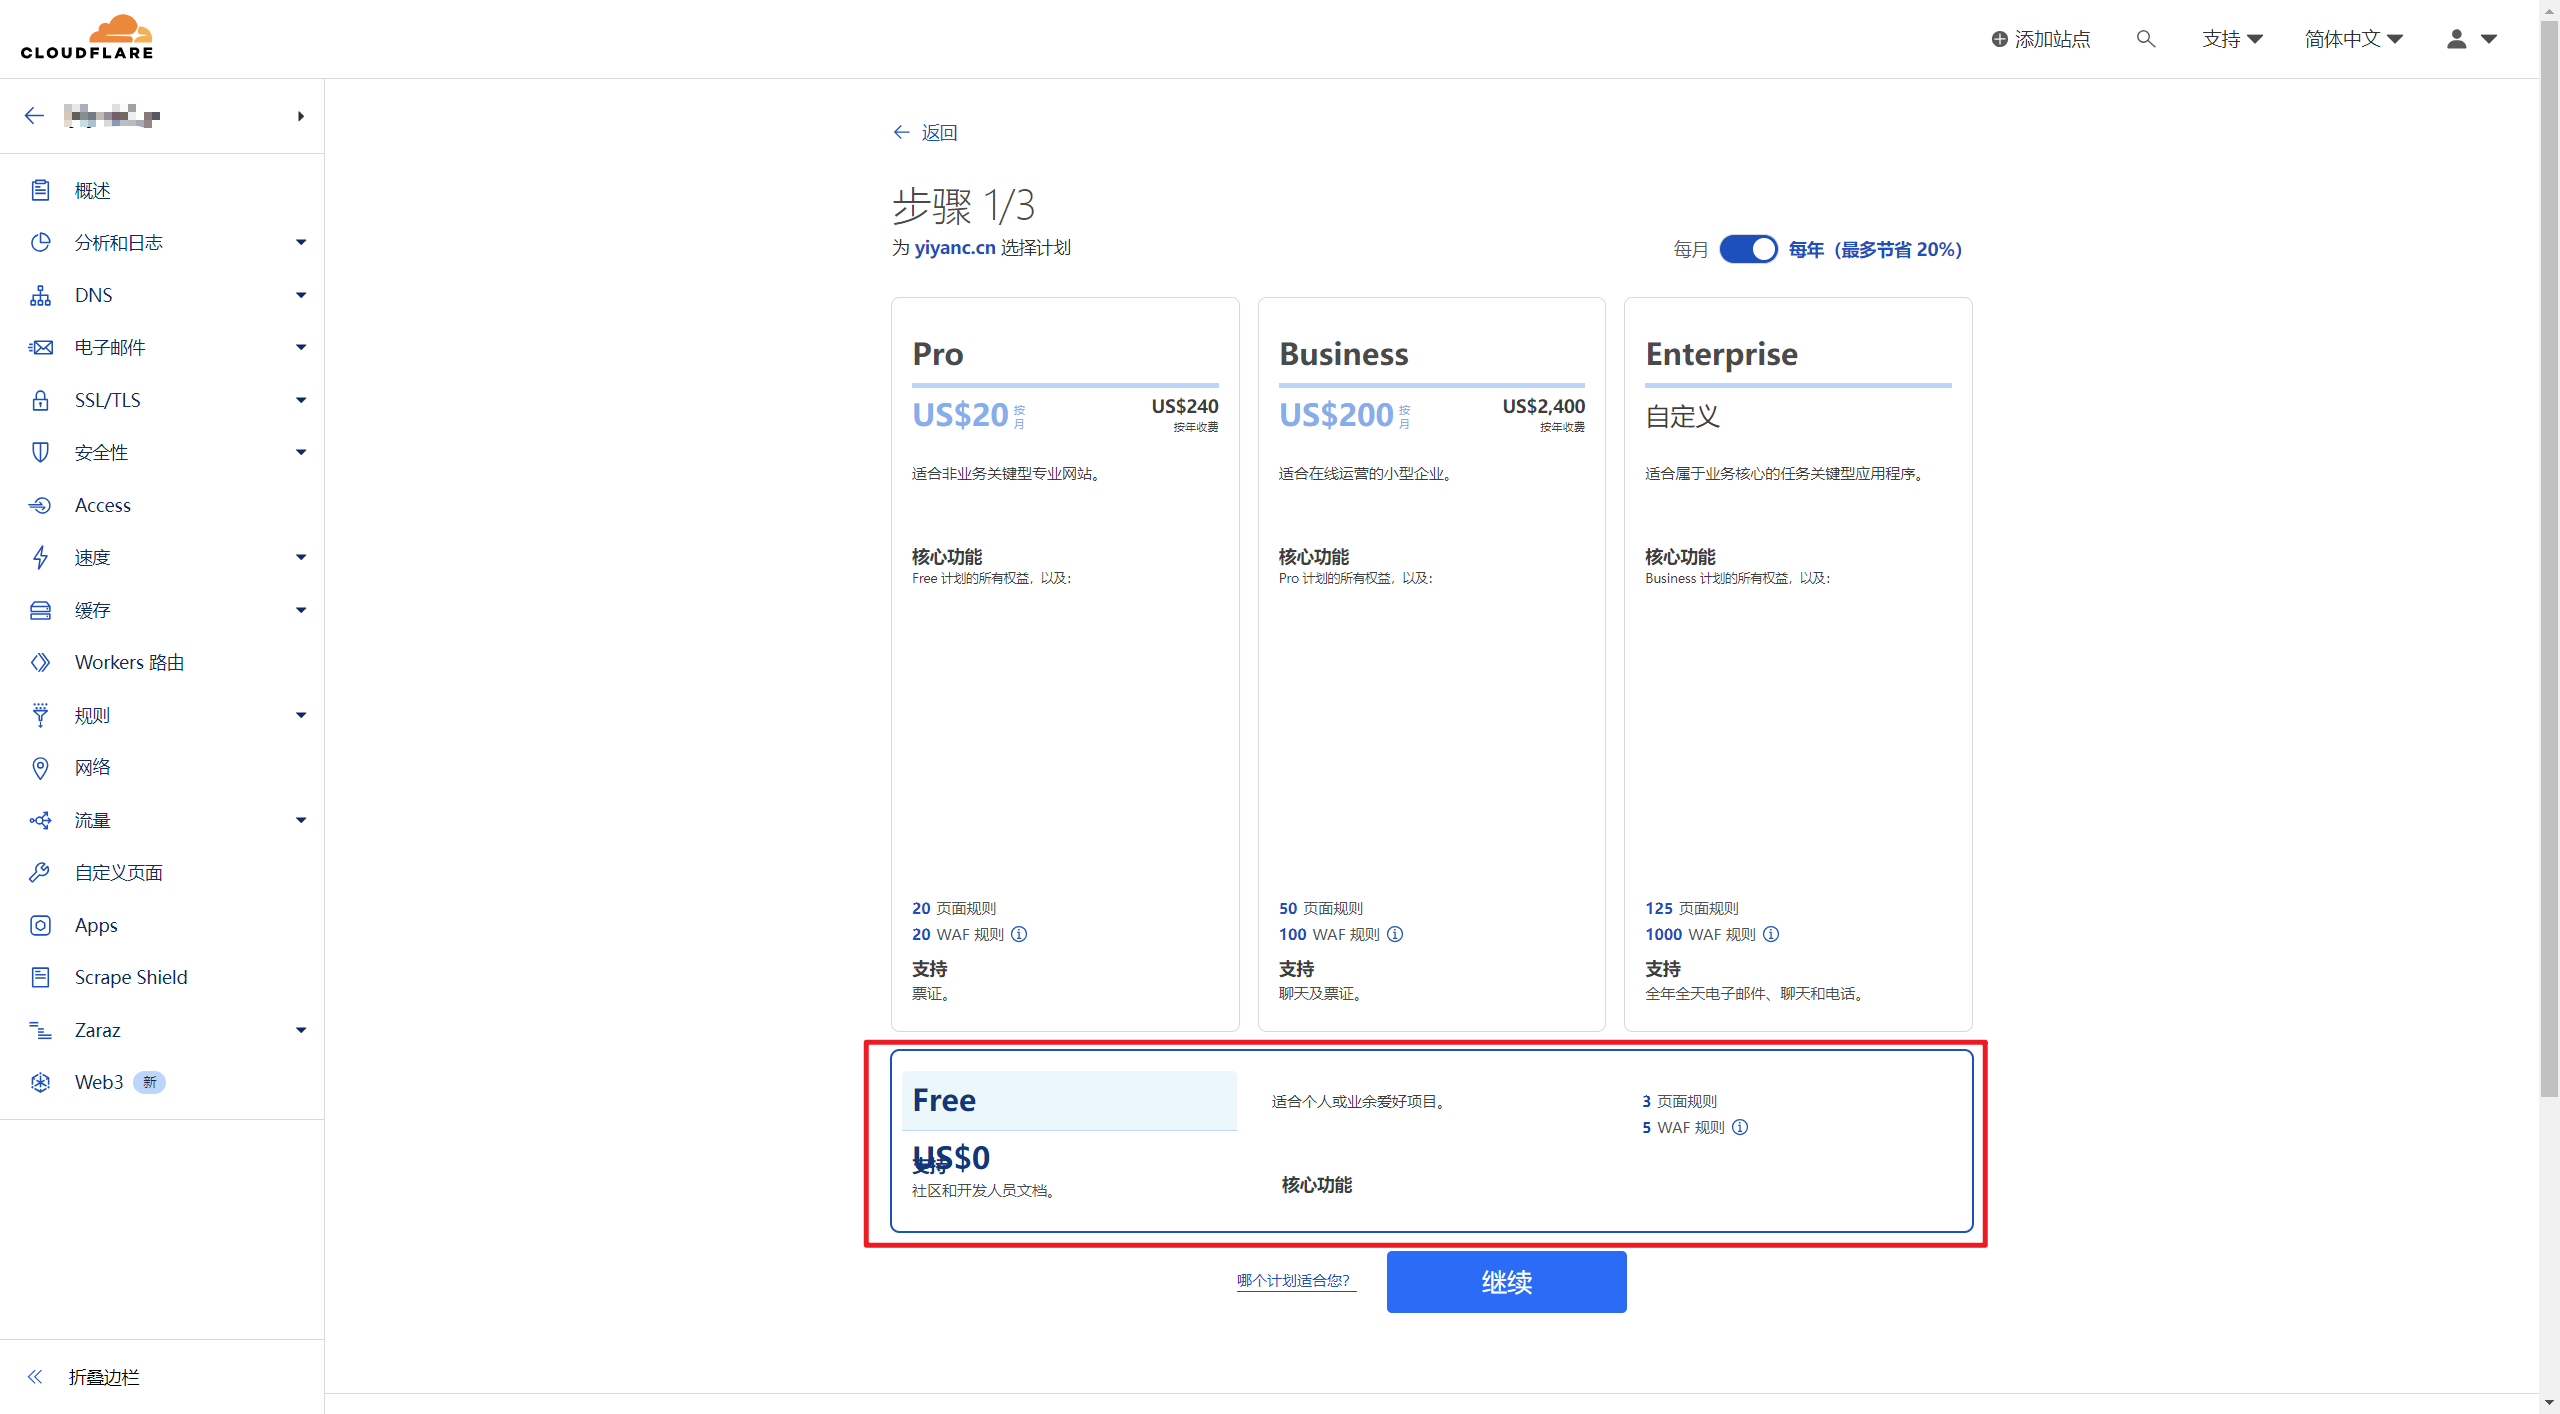Click the back arrow beside domain name
The width and height of the screenshot is (2560, 1414).
[34, 116]
